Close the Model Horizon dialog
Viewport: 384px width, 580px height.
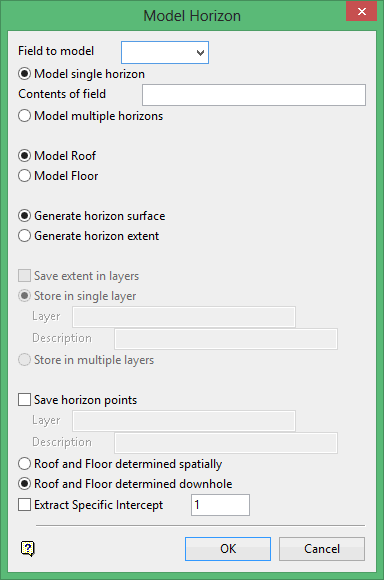point(361,11)
